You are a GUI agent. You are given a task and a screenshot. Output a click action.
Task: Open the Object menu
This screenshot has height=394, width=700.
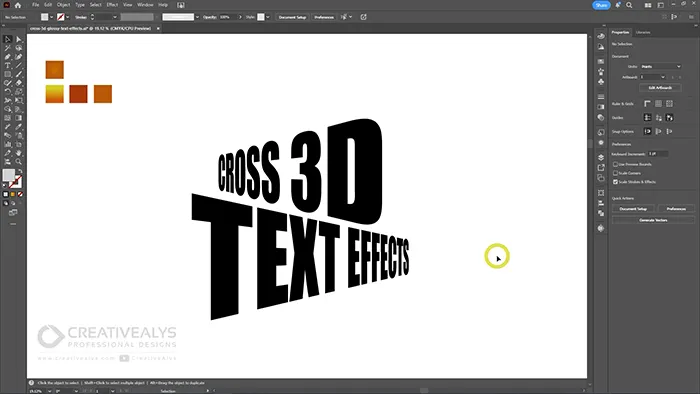tap(63, 5)
